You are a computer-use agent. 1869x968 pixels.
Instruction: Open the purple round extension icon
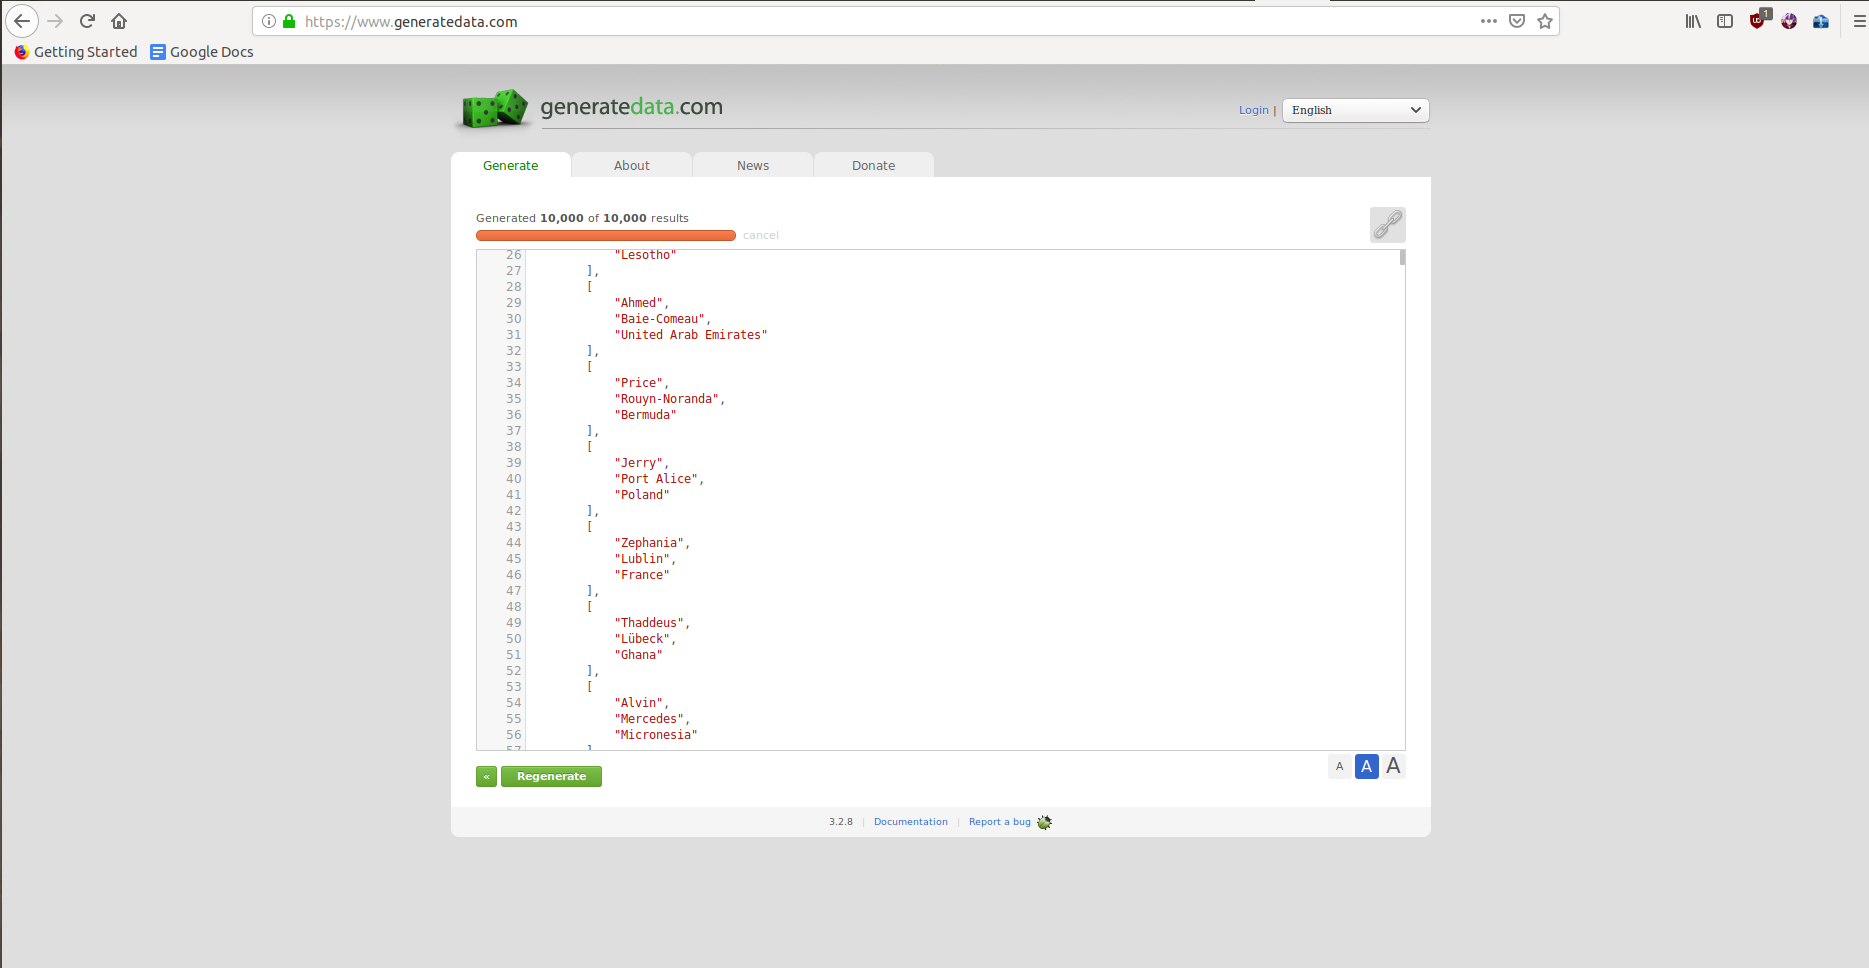1789,21
